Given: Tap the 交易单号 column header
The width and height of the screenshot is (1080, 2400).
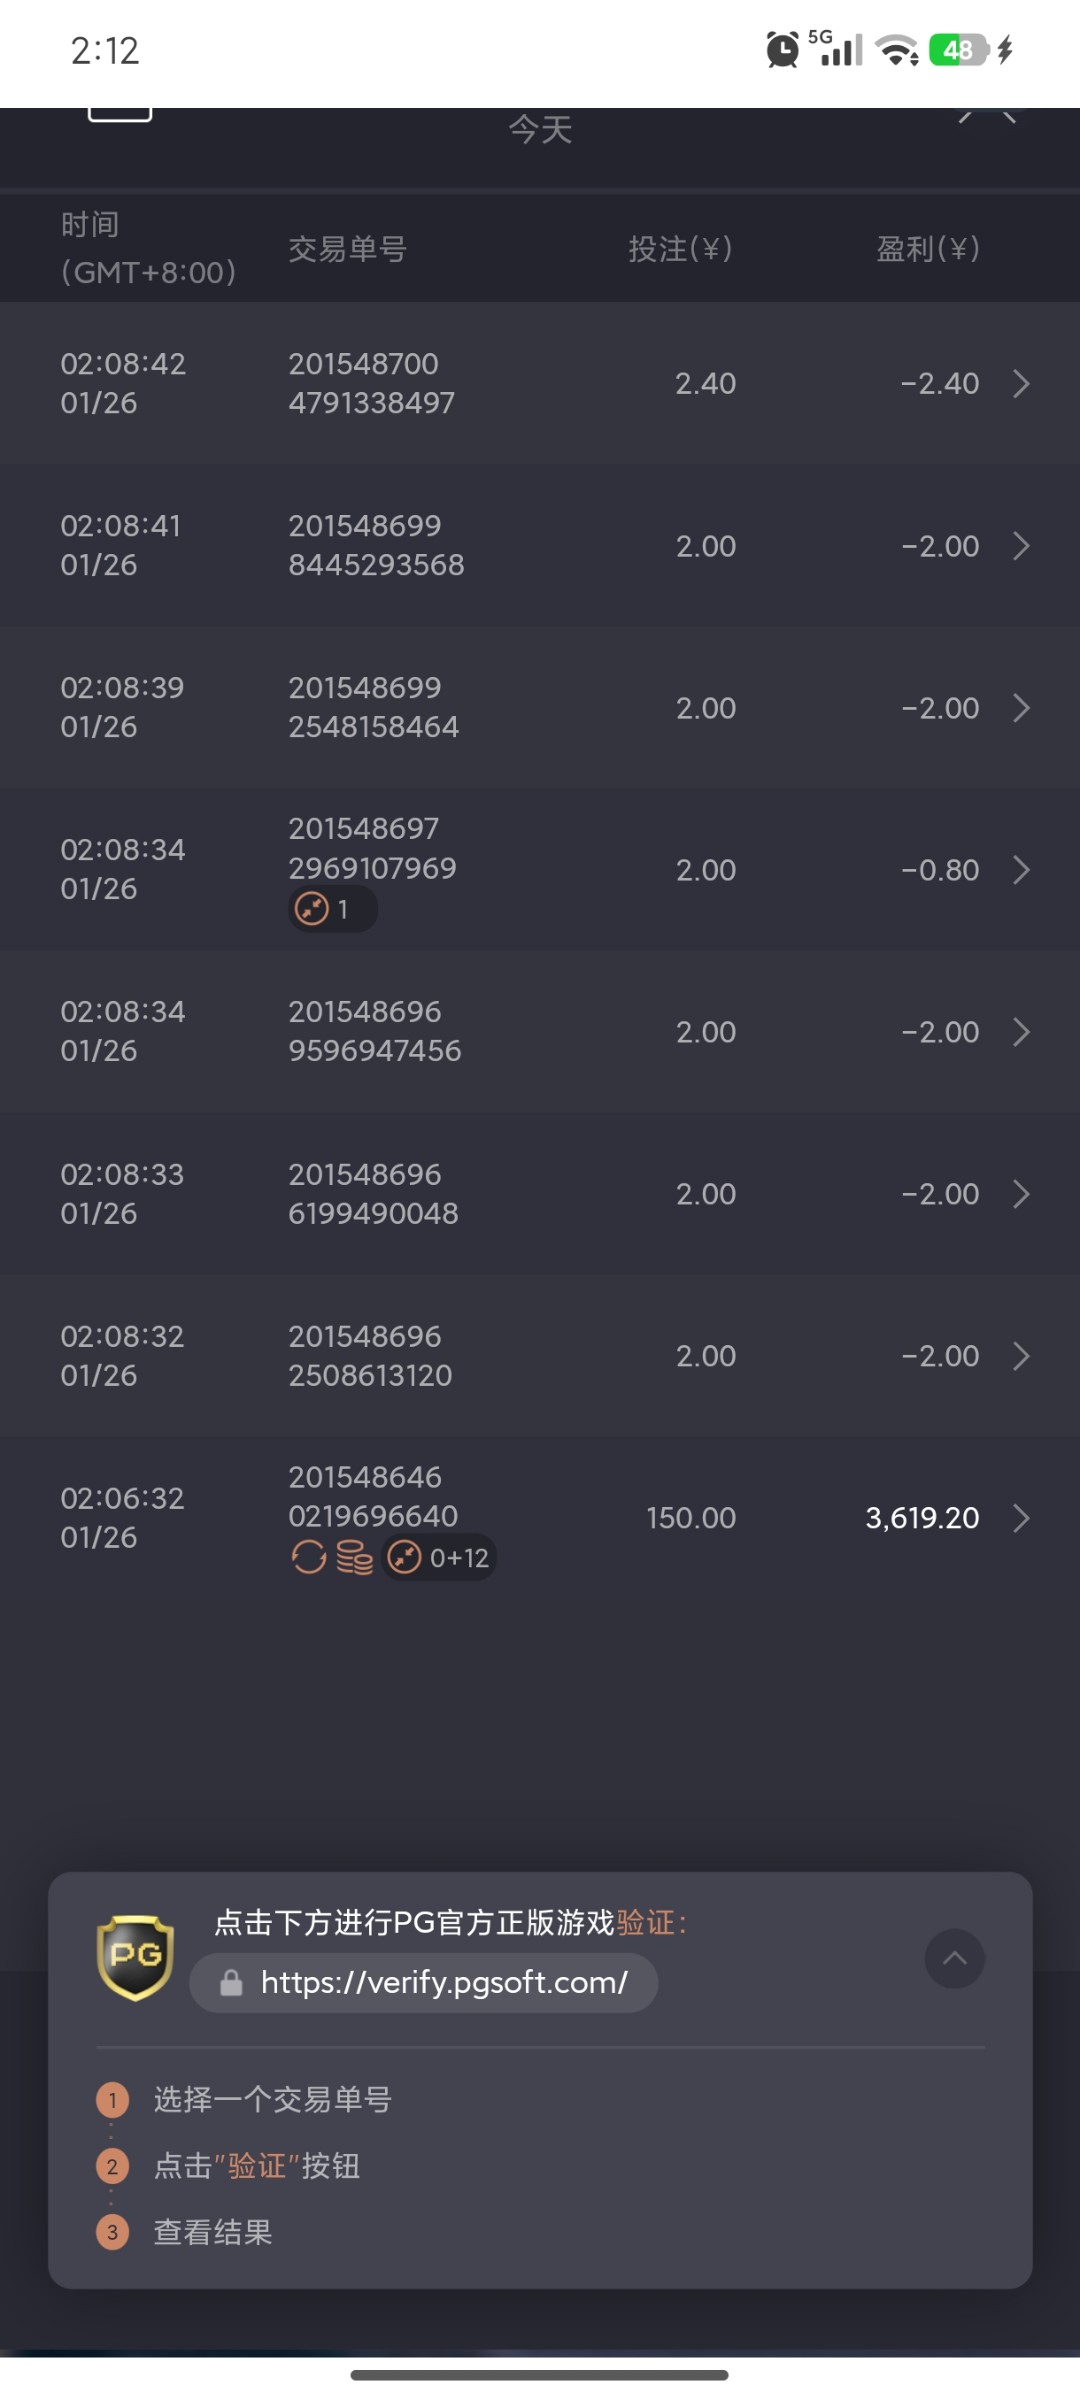Looking at the screenshot, I should 347,249.
